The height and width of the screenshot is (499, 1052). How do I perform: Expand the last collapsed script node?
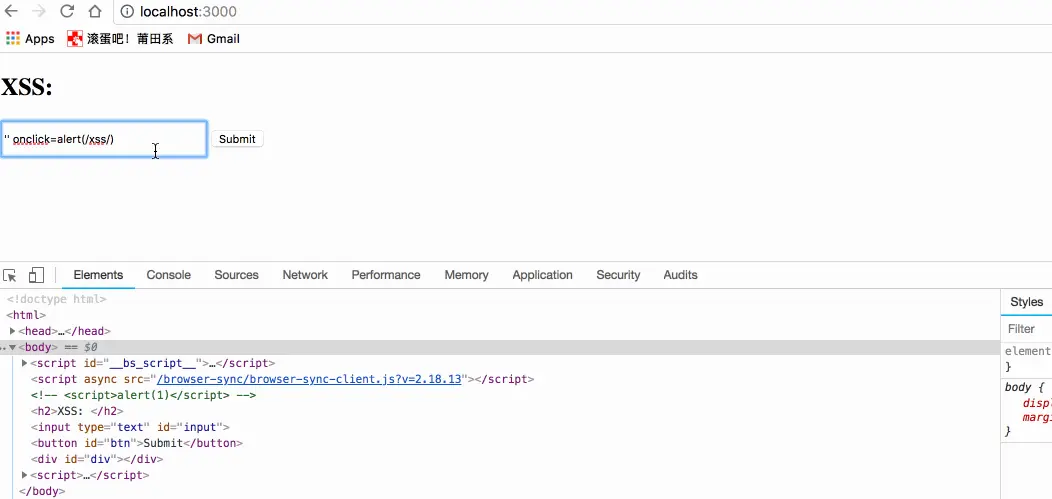tap(25, 476)
